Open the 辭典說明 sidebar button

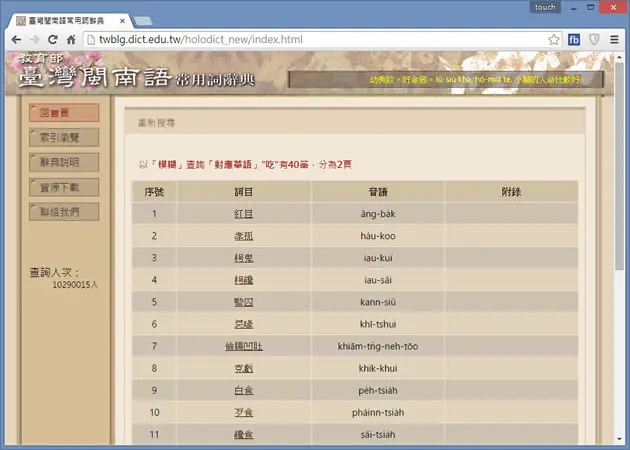(64, 162)
